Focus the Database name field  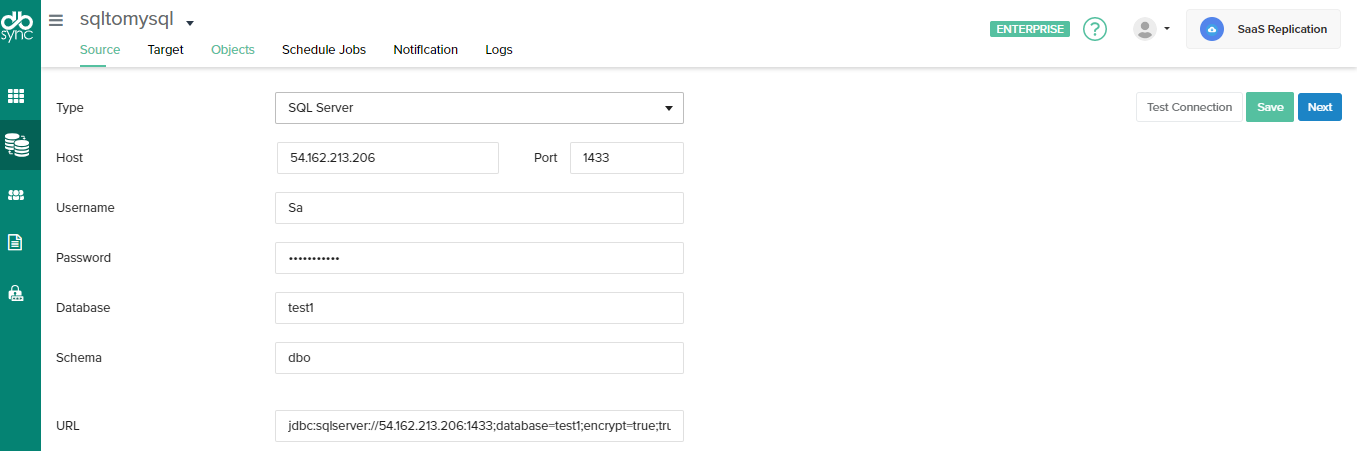pyautogui.click(x=479, y=308)
